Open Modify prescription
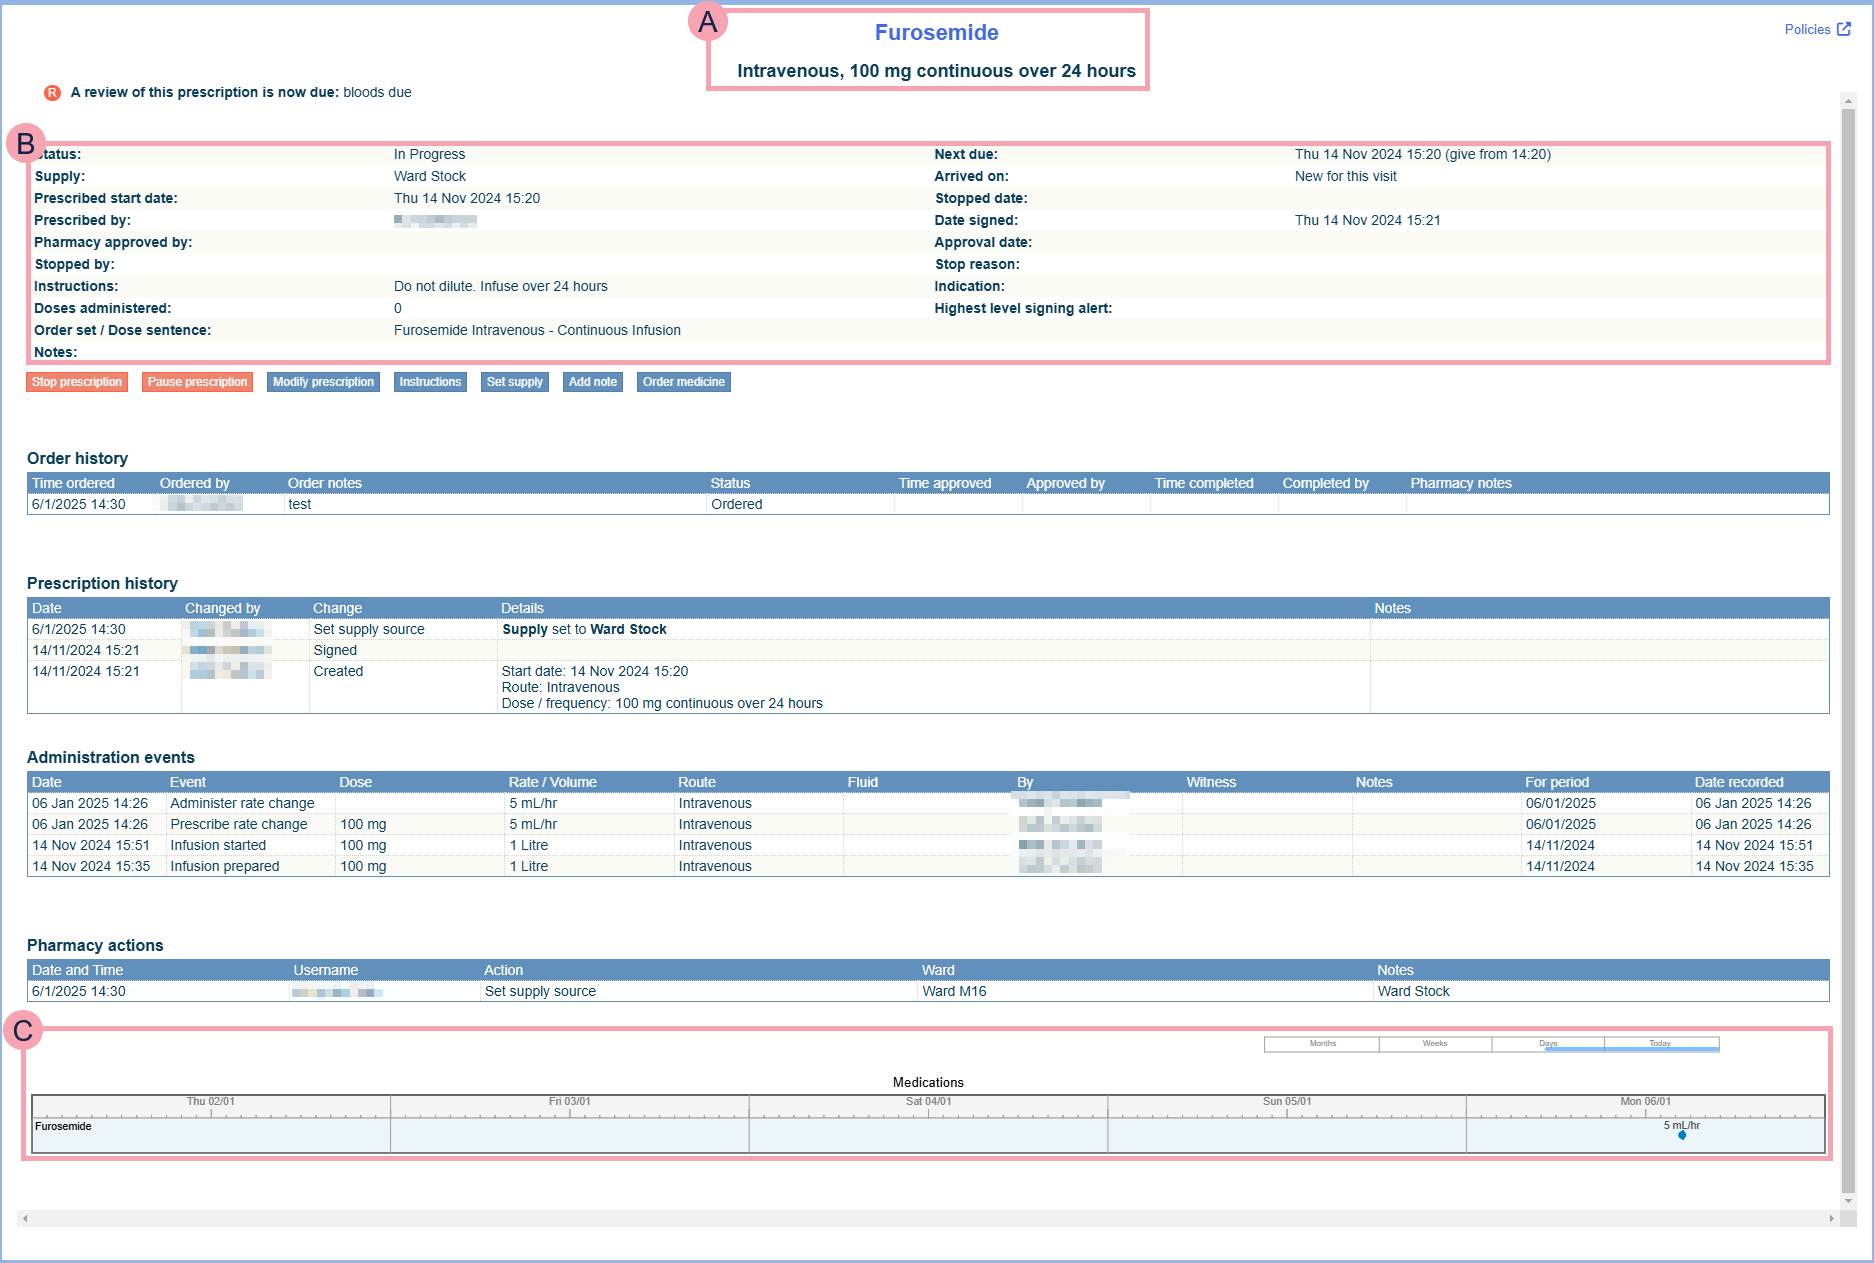The height and width of the screenshot is (1263, 1874). (x=323, y=382)
